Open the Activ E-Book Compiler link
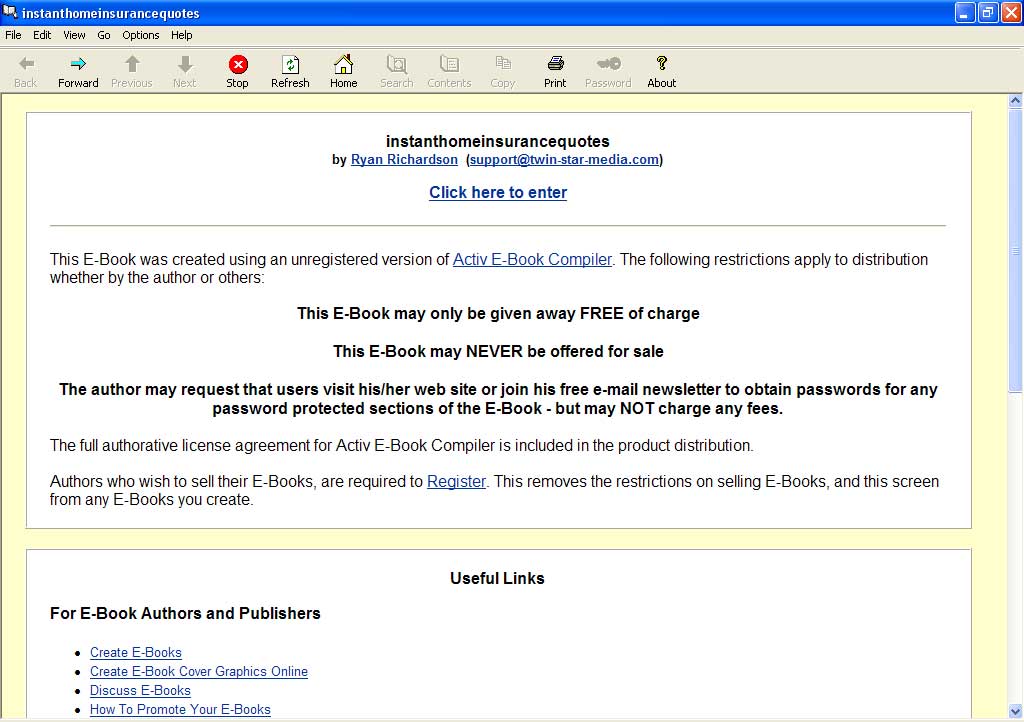This screenshot has width=1024, height=722. click(x=532, y=260)
